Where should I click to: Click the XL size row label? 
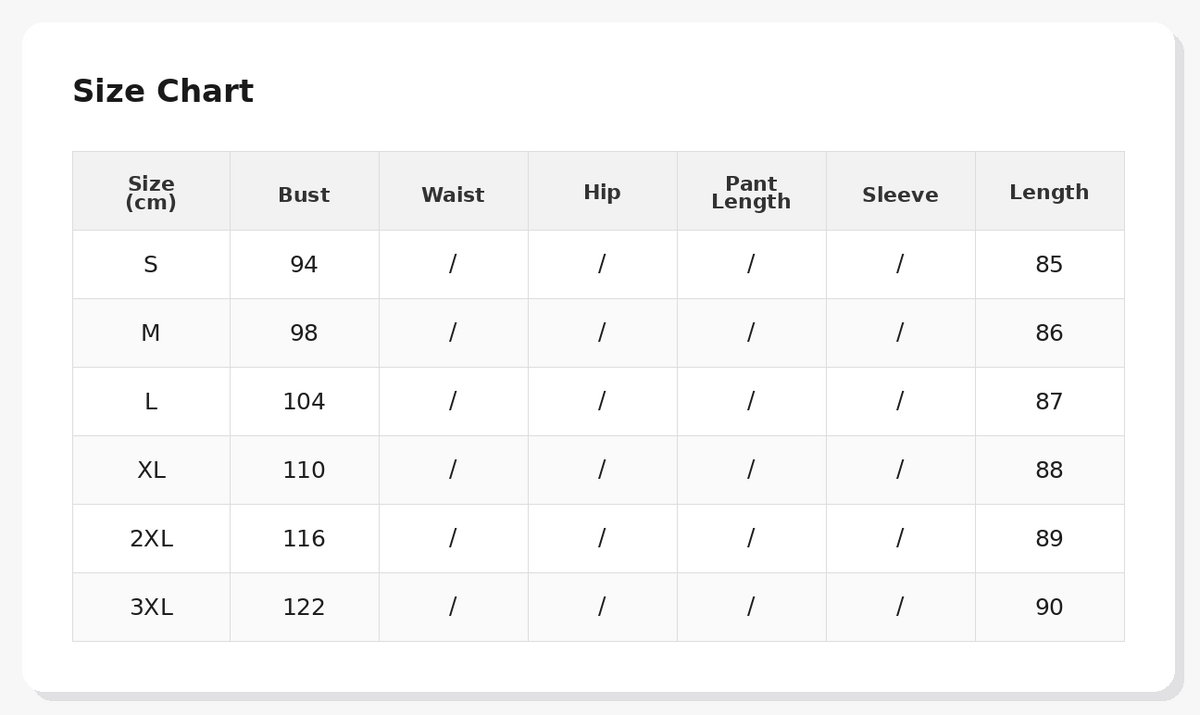[x=151, y=471]
